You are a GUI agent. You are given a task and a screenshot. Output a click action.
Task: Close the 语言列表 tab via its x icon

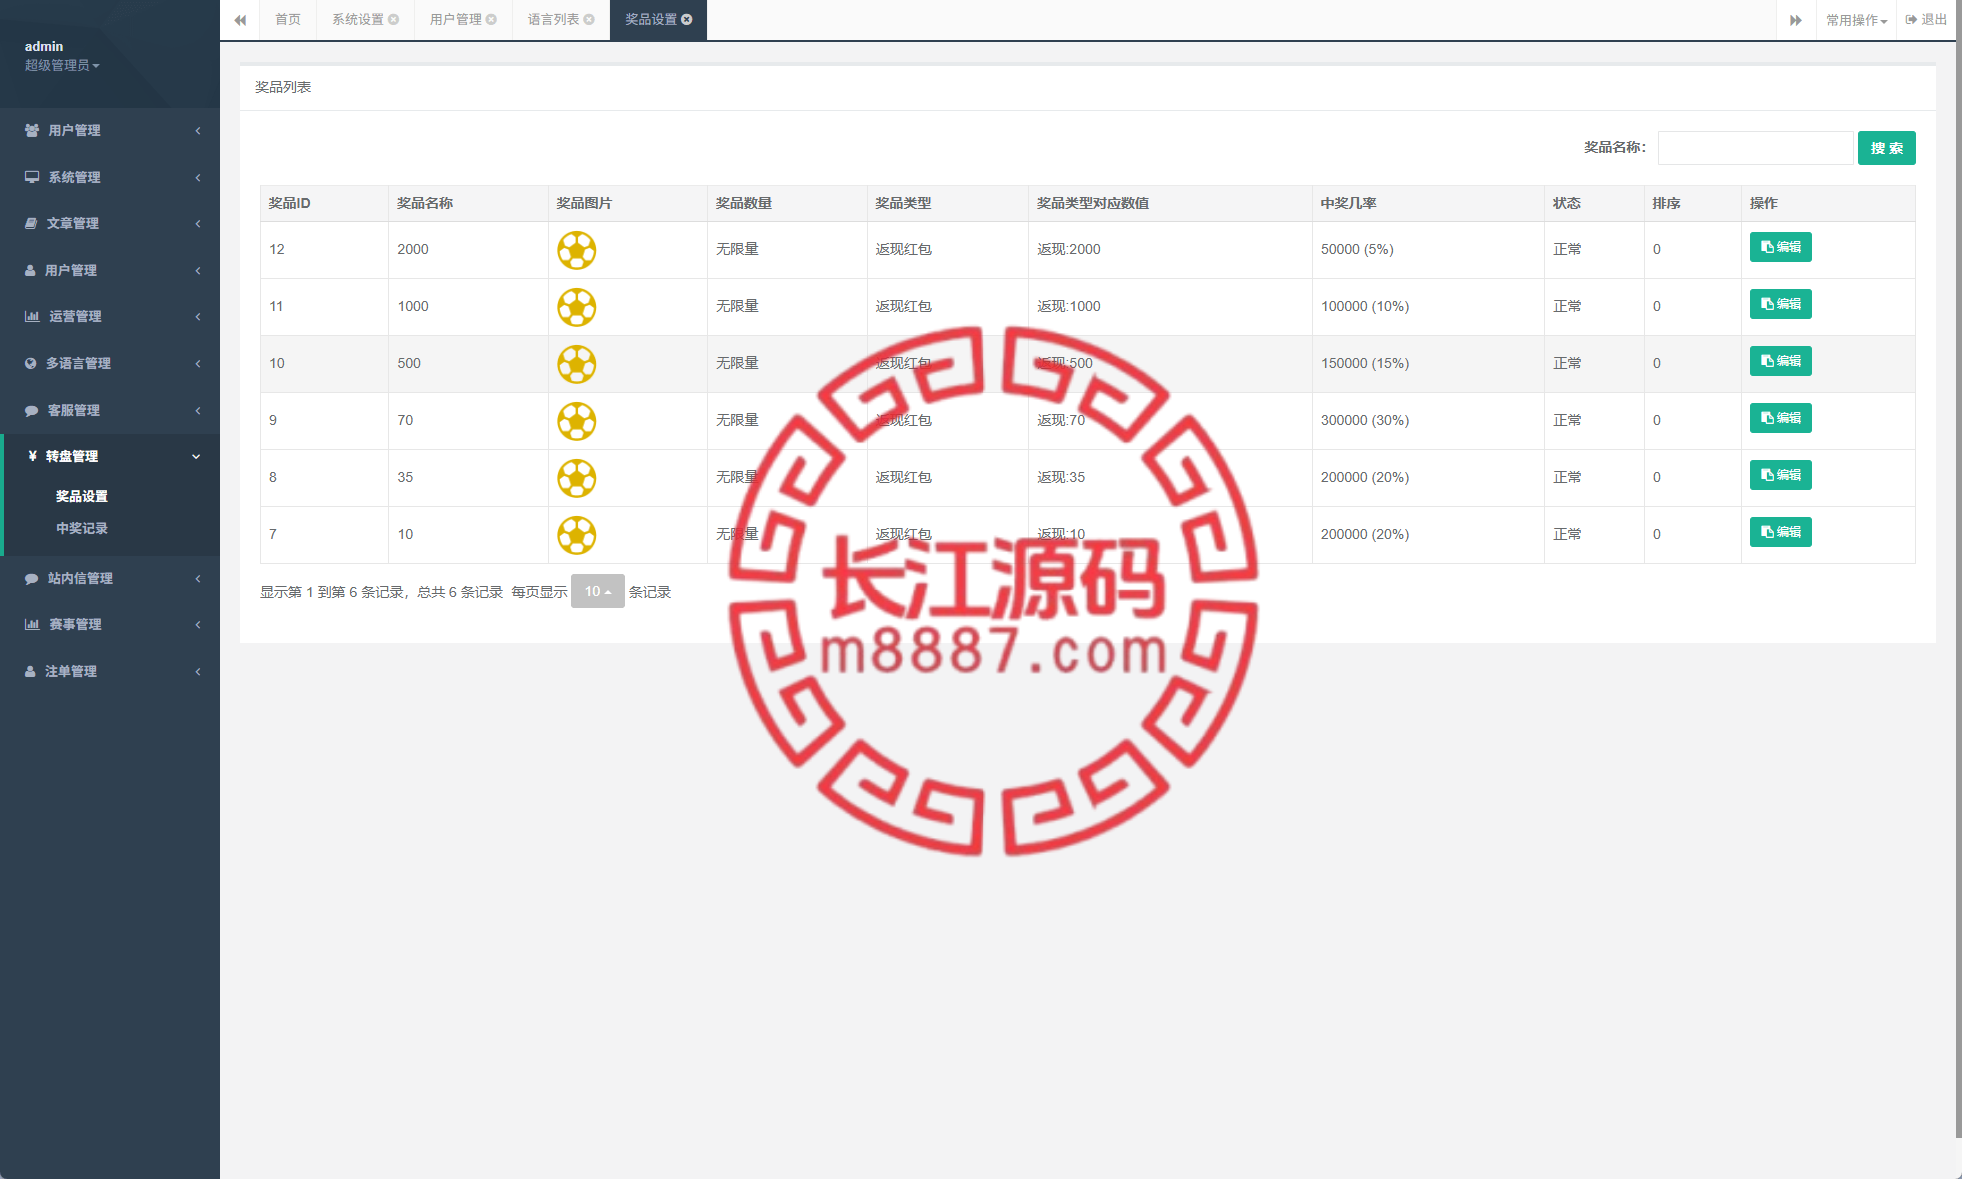589,20
